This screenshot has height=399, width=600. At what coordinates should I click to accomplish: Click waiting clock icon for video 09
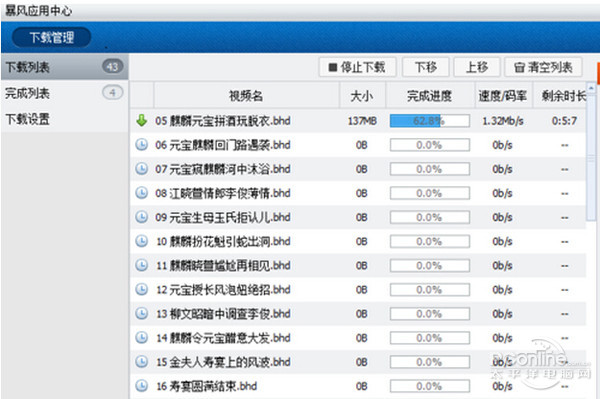point(142,217)
